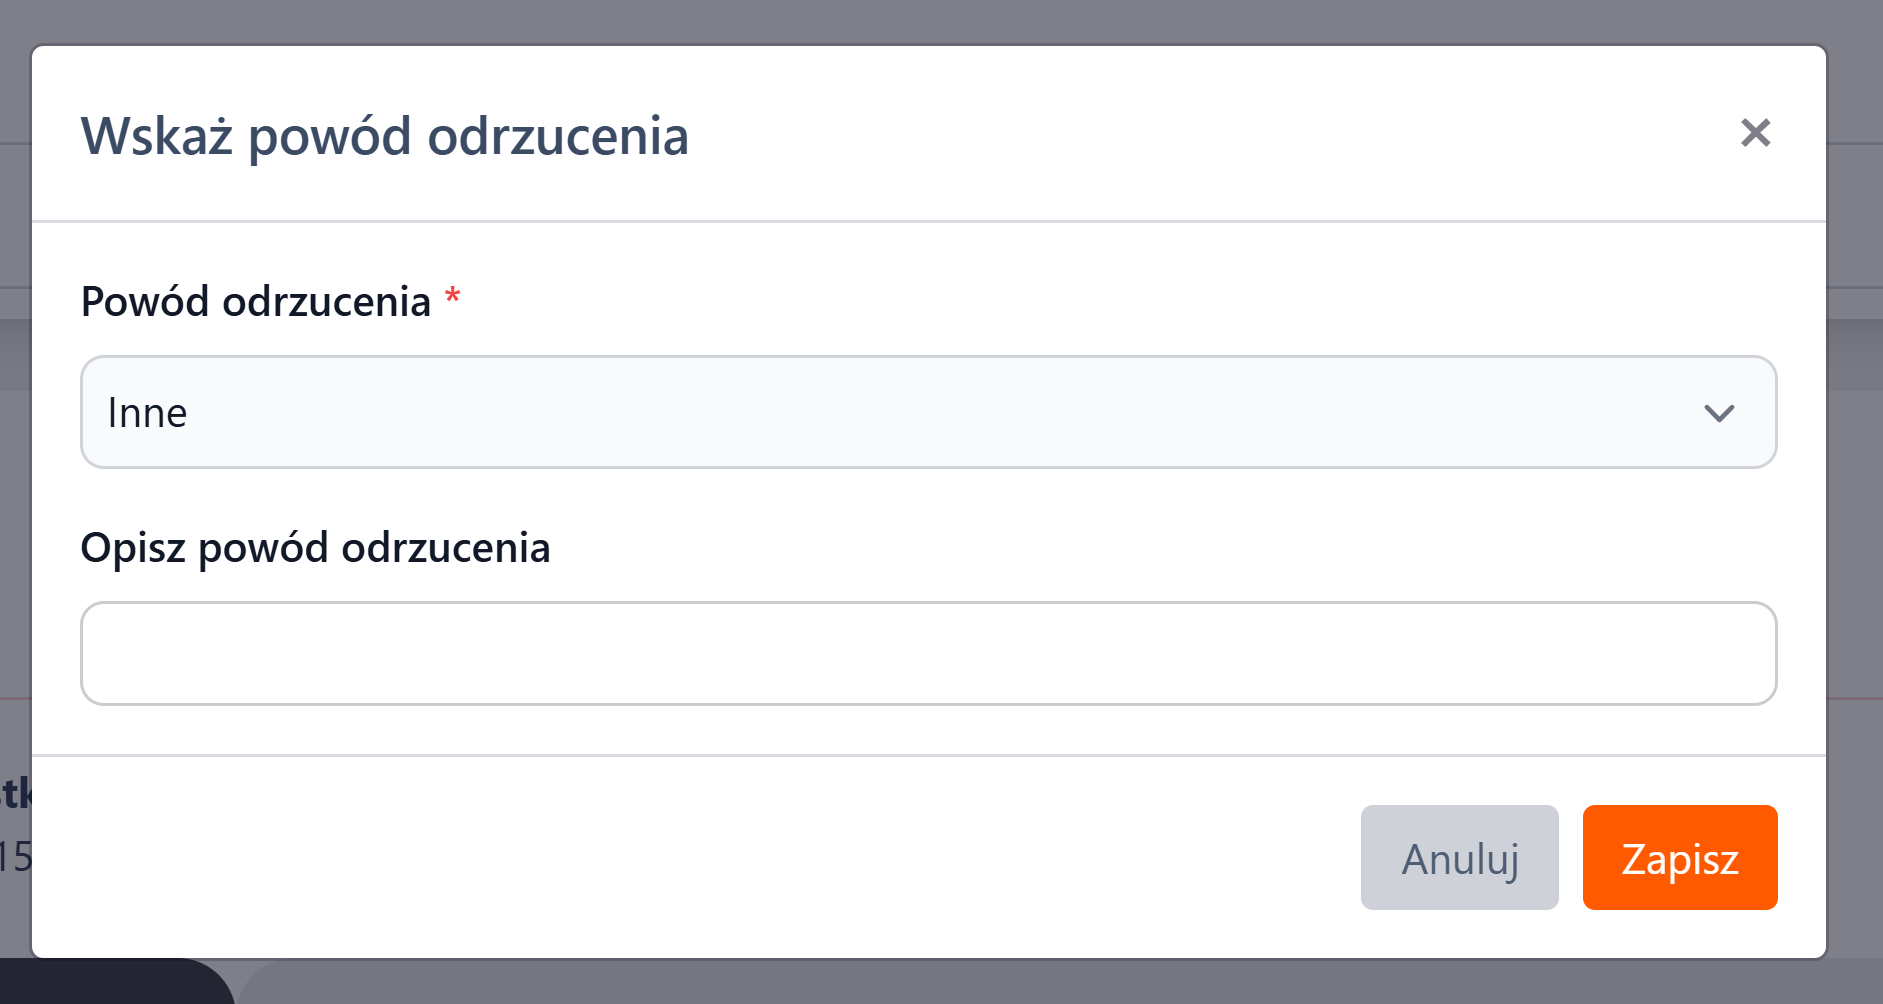Click the red required asterisk
The image size is (1883, 1004).
pyautogui.click(x=453, y=296)
